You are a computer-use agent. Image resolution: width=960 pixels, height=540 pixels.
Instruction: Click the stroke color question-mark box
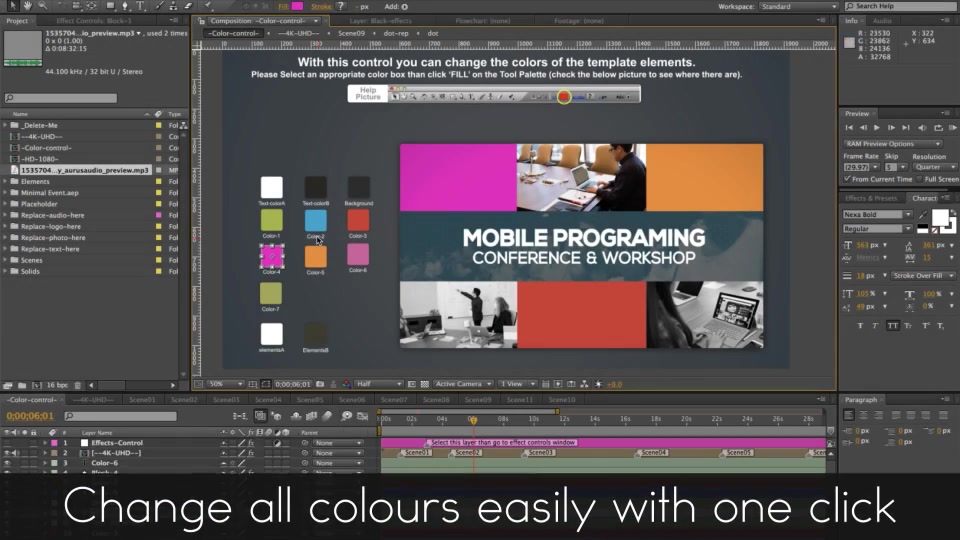point(340,6)
